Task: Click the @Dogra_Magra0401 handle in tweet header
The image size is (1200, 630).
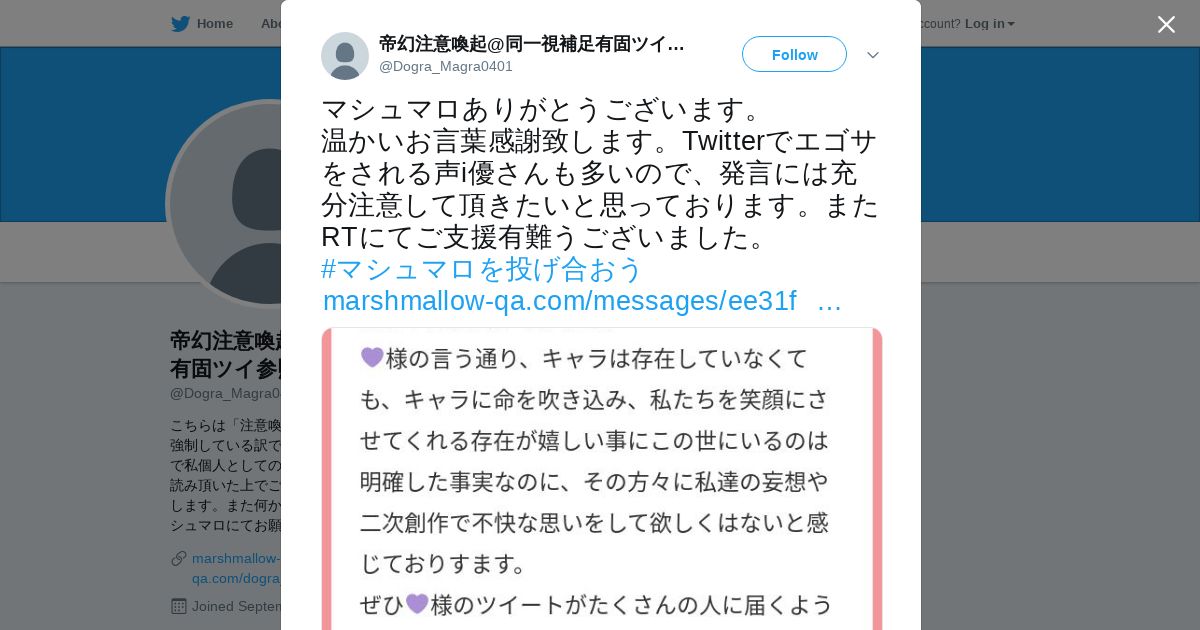Action: coord(446,66)
